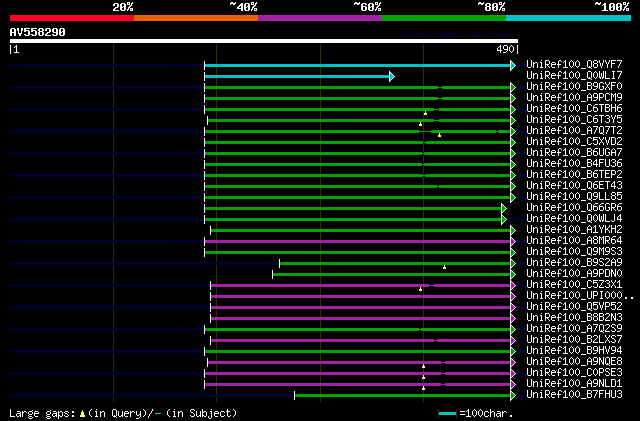Select the UniRef100_B8B2N3 label
The width and height of the screenshot is (640, 421).
tap(574, 318)
